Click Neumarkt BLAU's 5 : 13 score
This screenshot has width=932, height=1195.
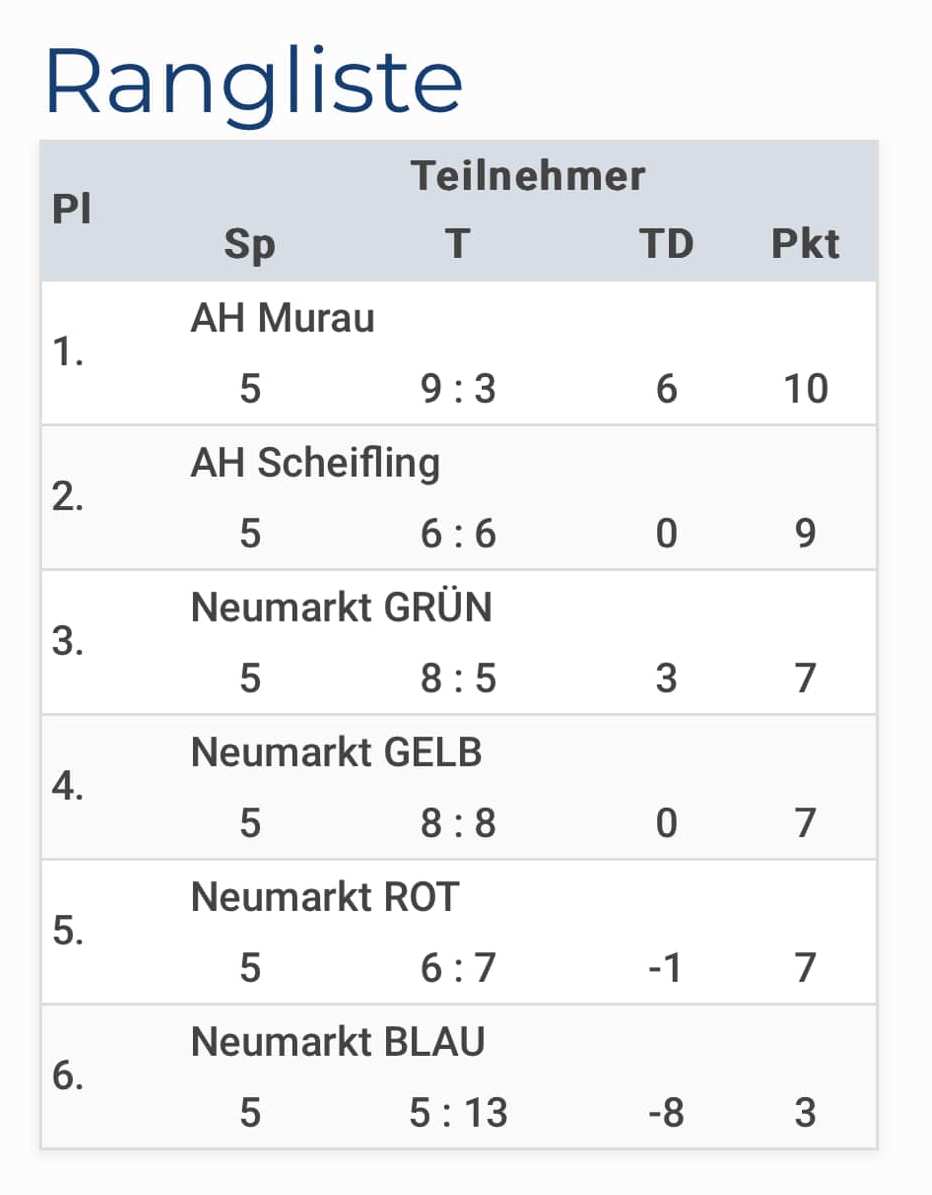[458, 1113]
